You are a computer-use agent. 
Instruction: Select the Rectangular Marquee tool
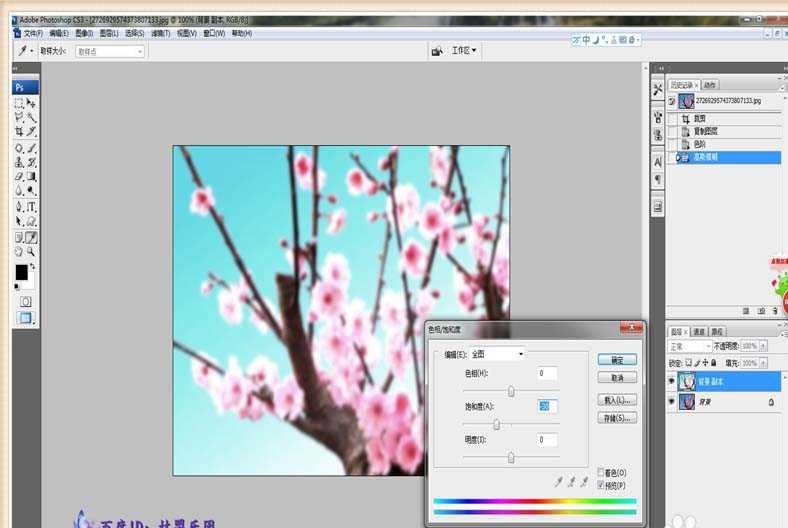(19, 103)
